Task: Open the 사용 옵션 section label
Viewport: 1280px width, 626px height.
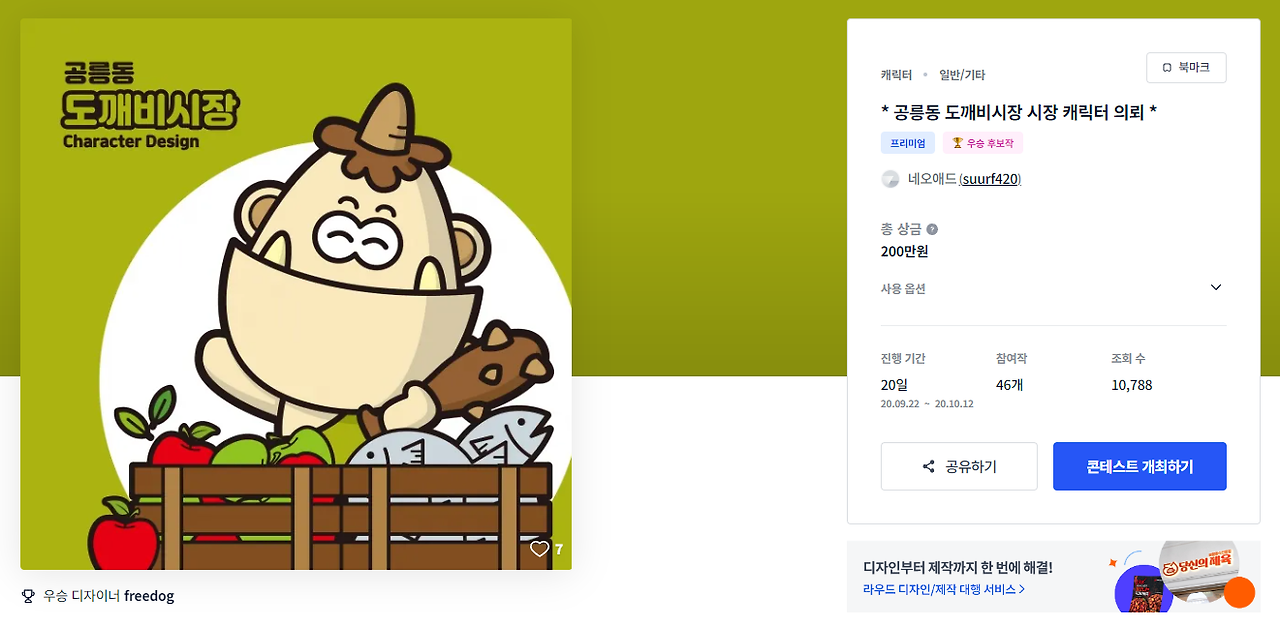Action: point(903,288)
